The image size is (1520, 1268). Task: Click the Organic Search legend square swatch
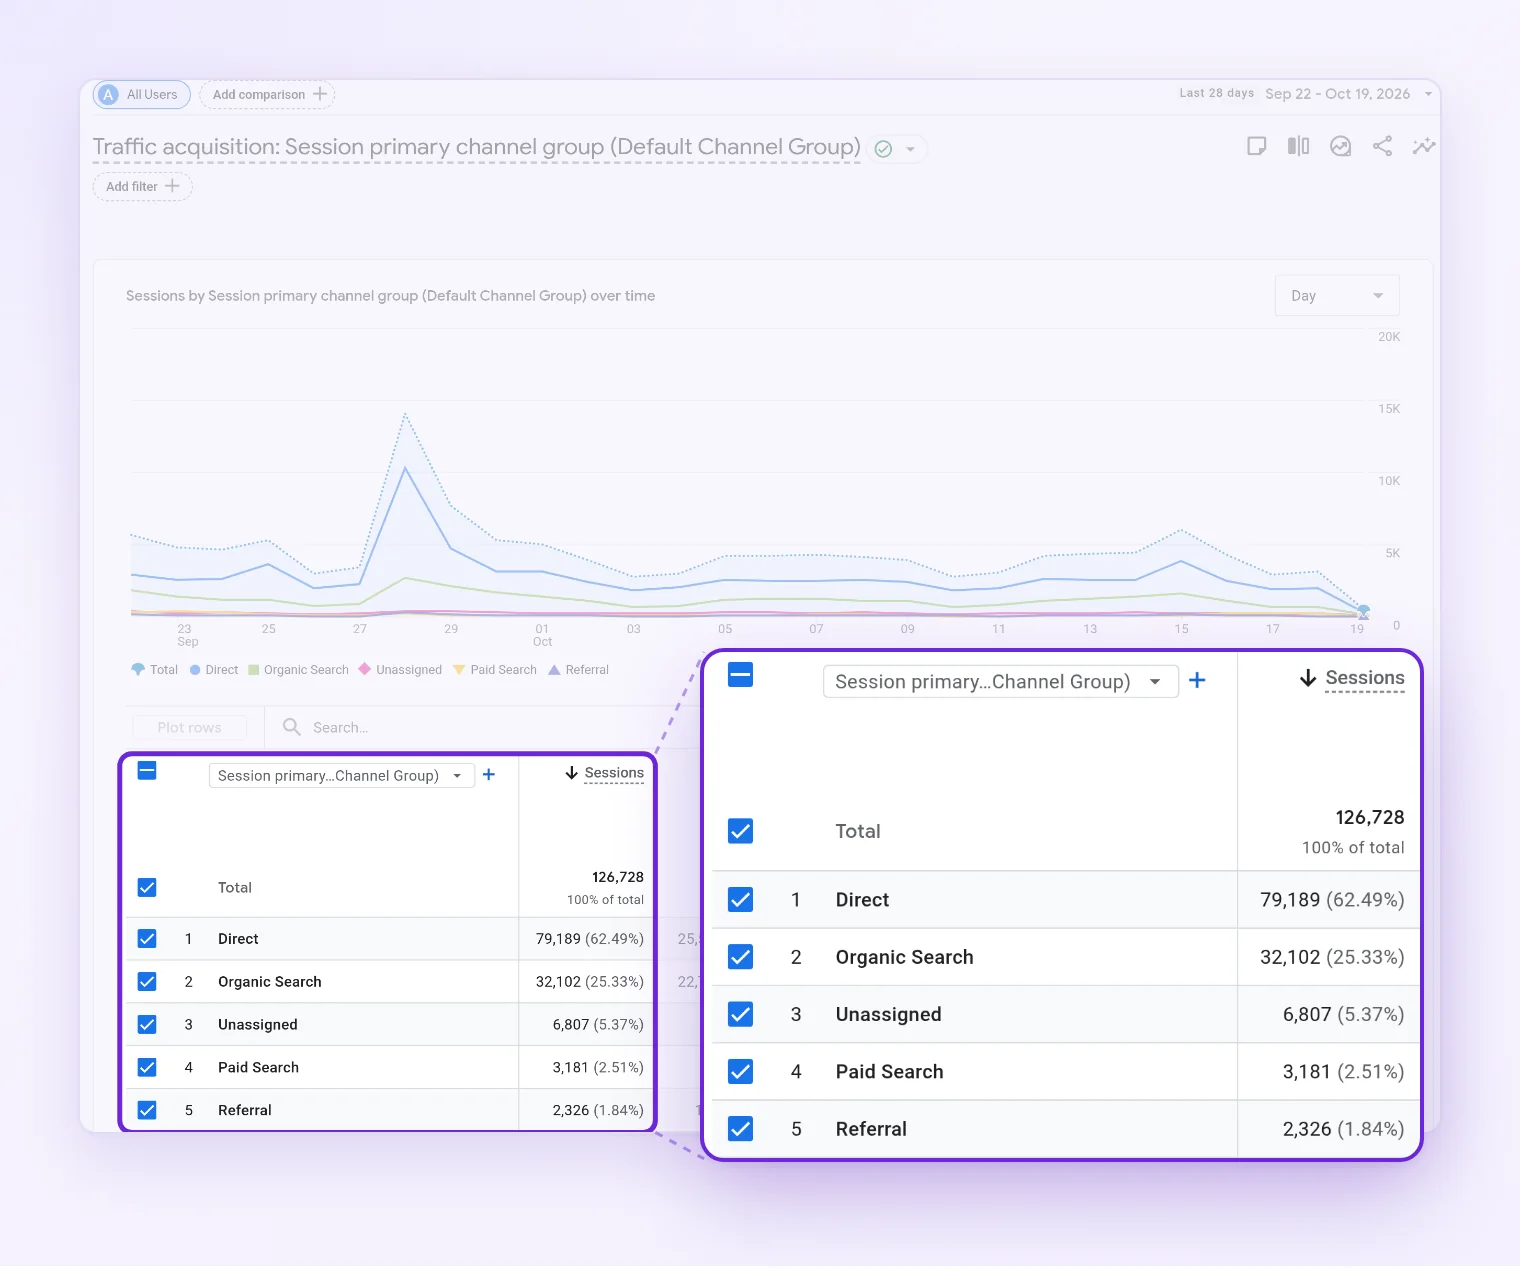[253, 670]
